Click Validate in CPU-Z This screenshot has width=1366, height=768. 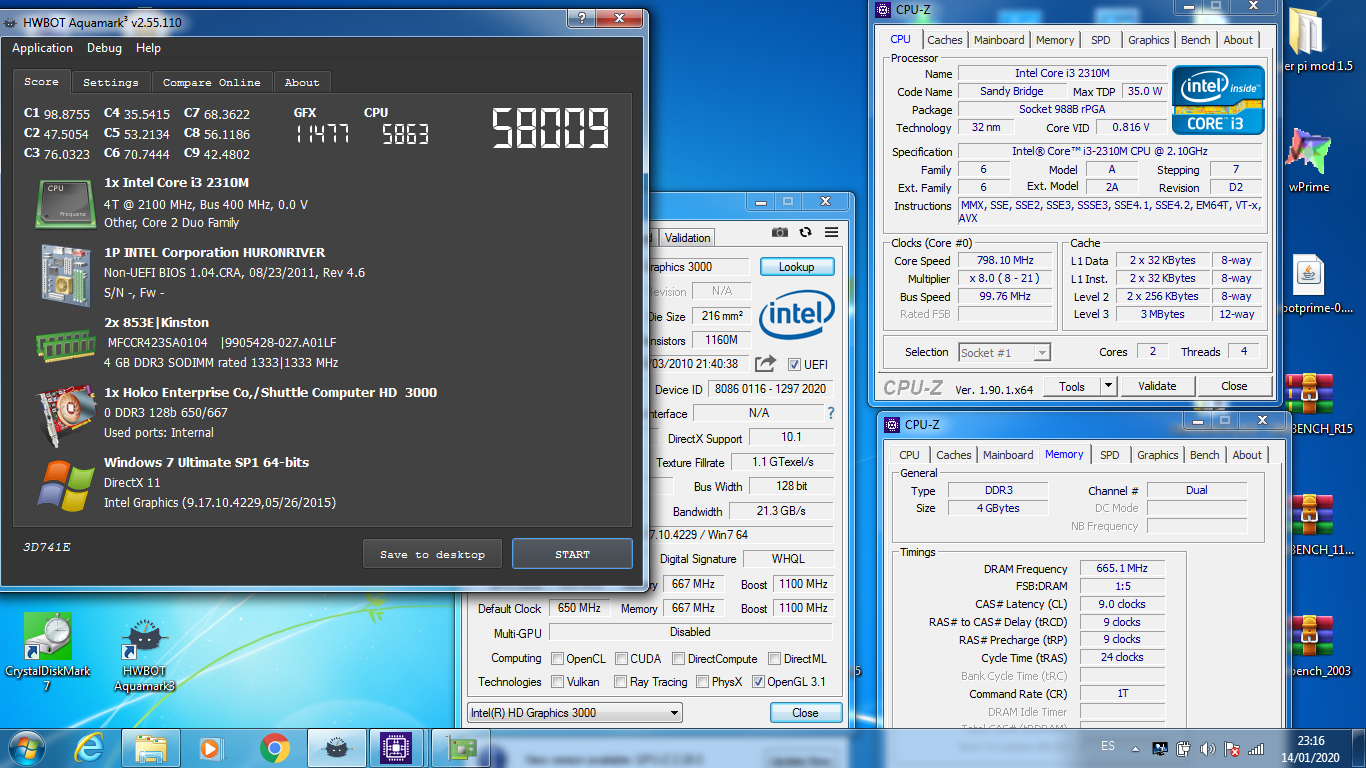1157,386
